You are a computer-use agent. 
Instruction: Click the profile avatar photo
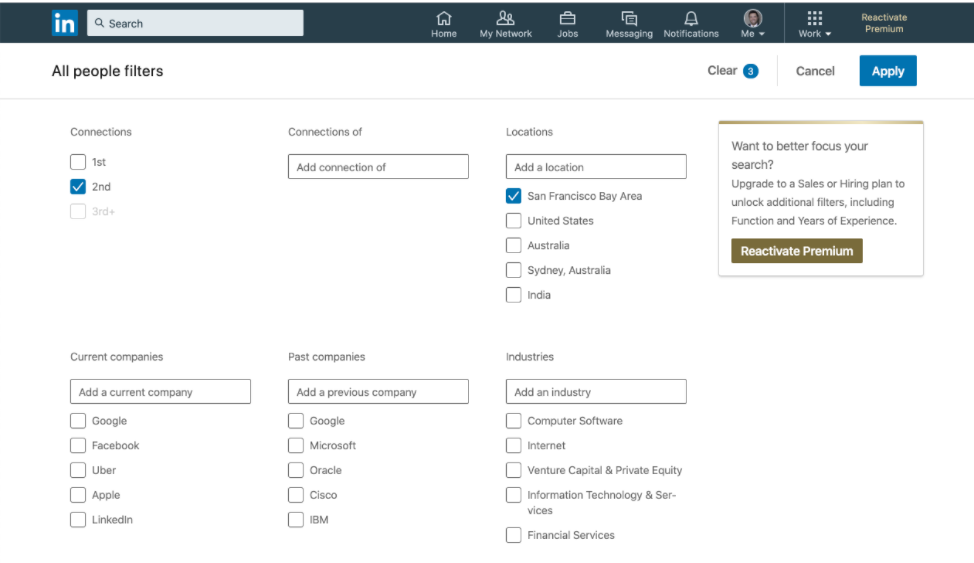752,17
